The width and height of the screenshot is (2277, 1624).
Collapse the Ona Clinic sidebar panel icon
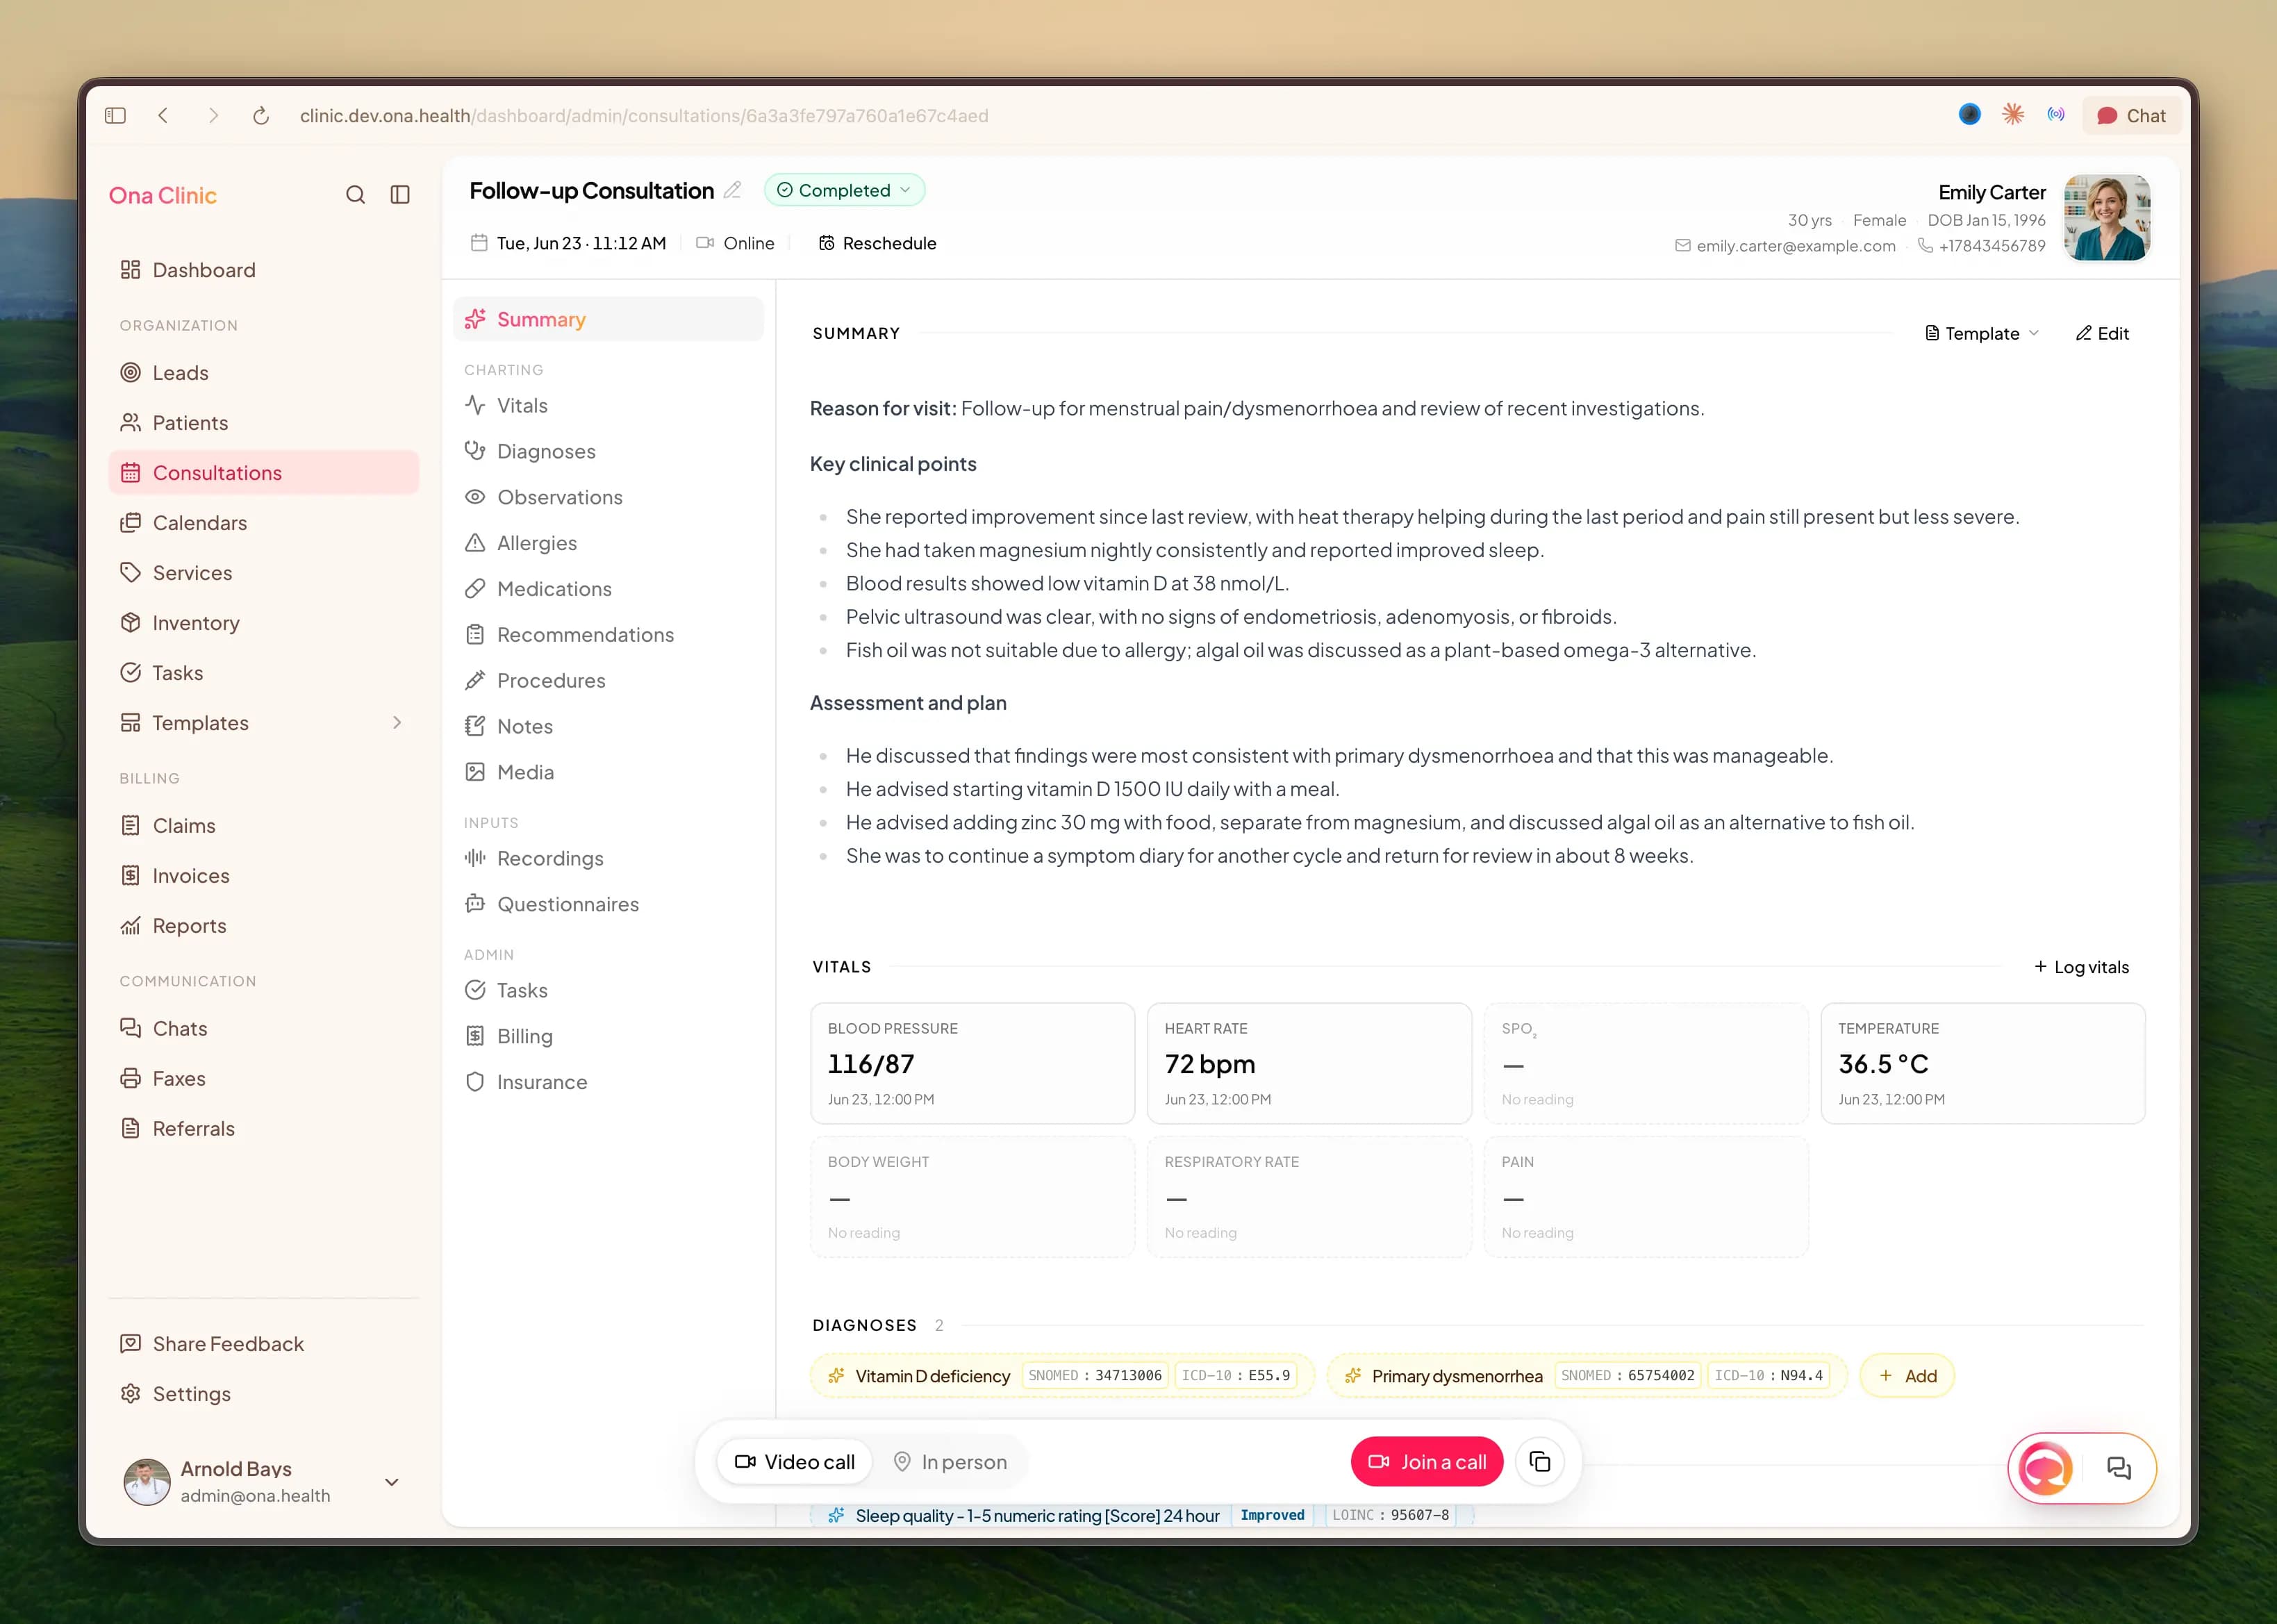(400, 195)
